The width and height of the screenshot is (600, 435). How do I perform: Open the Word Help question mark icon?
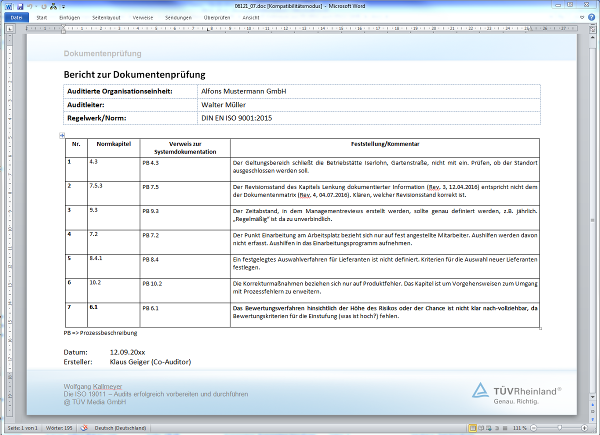coord(593,18)
